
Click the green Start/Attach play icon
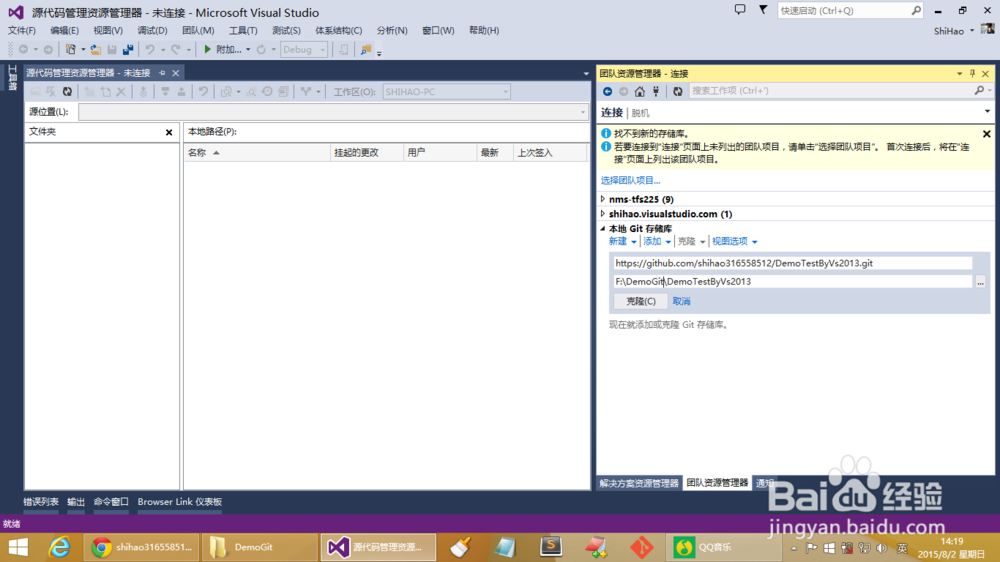(x=207, y=49)
